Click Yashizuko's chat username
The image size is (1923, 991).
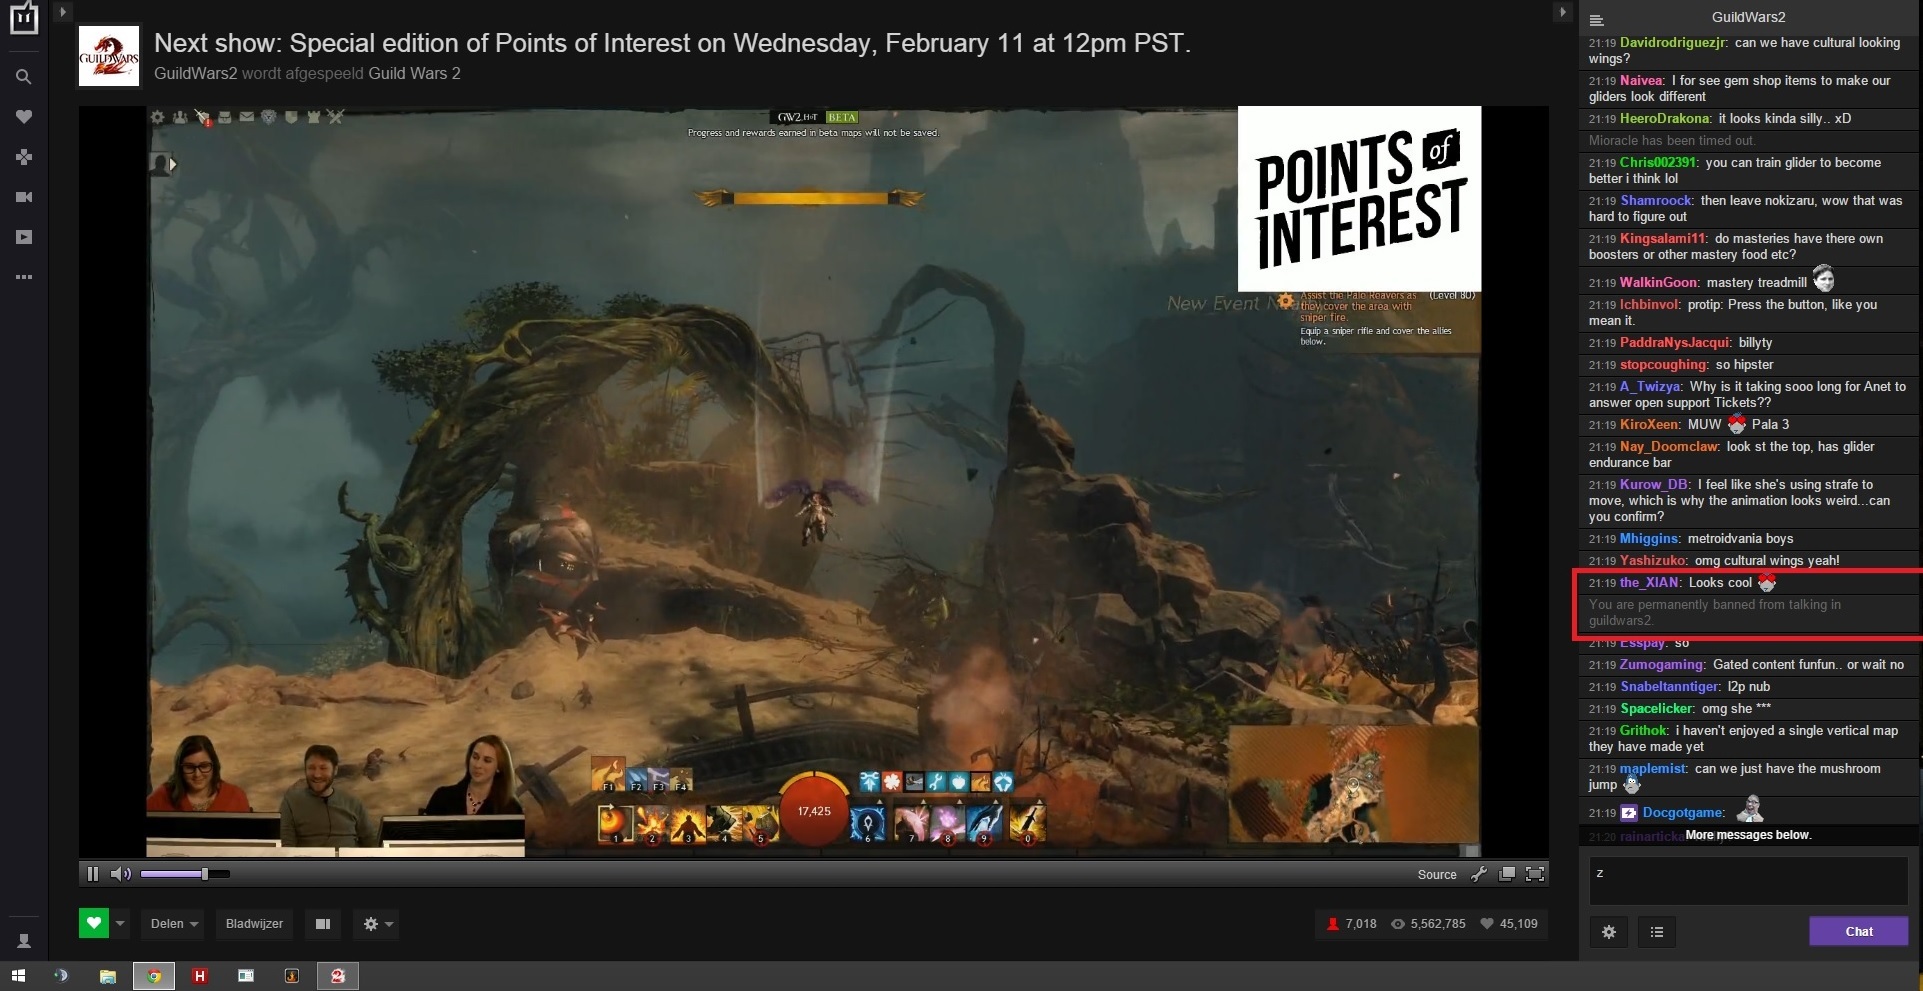[x=1652, y=561]
